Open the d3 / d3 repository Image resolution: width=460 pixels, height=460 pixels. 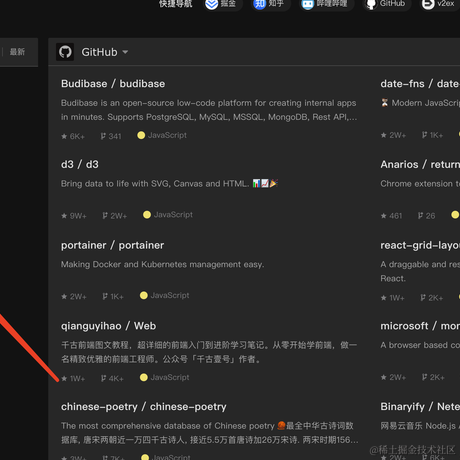(x=80, y=164)
